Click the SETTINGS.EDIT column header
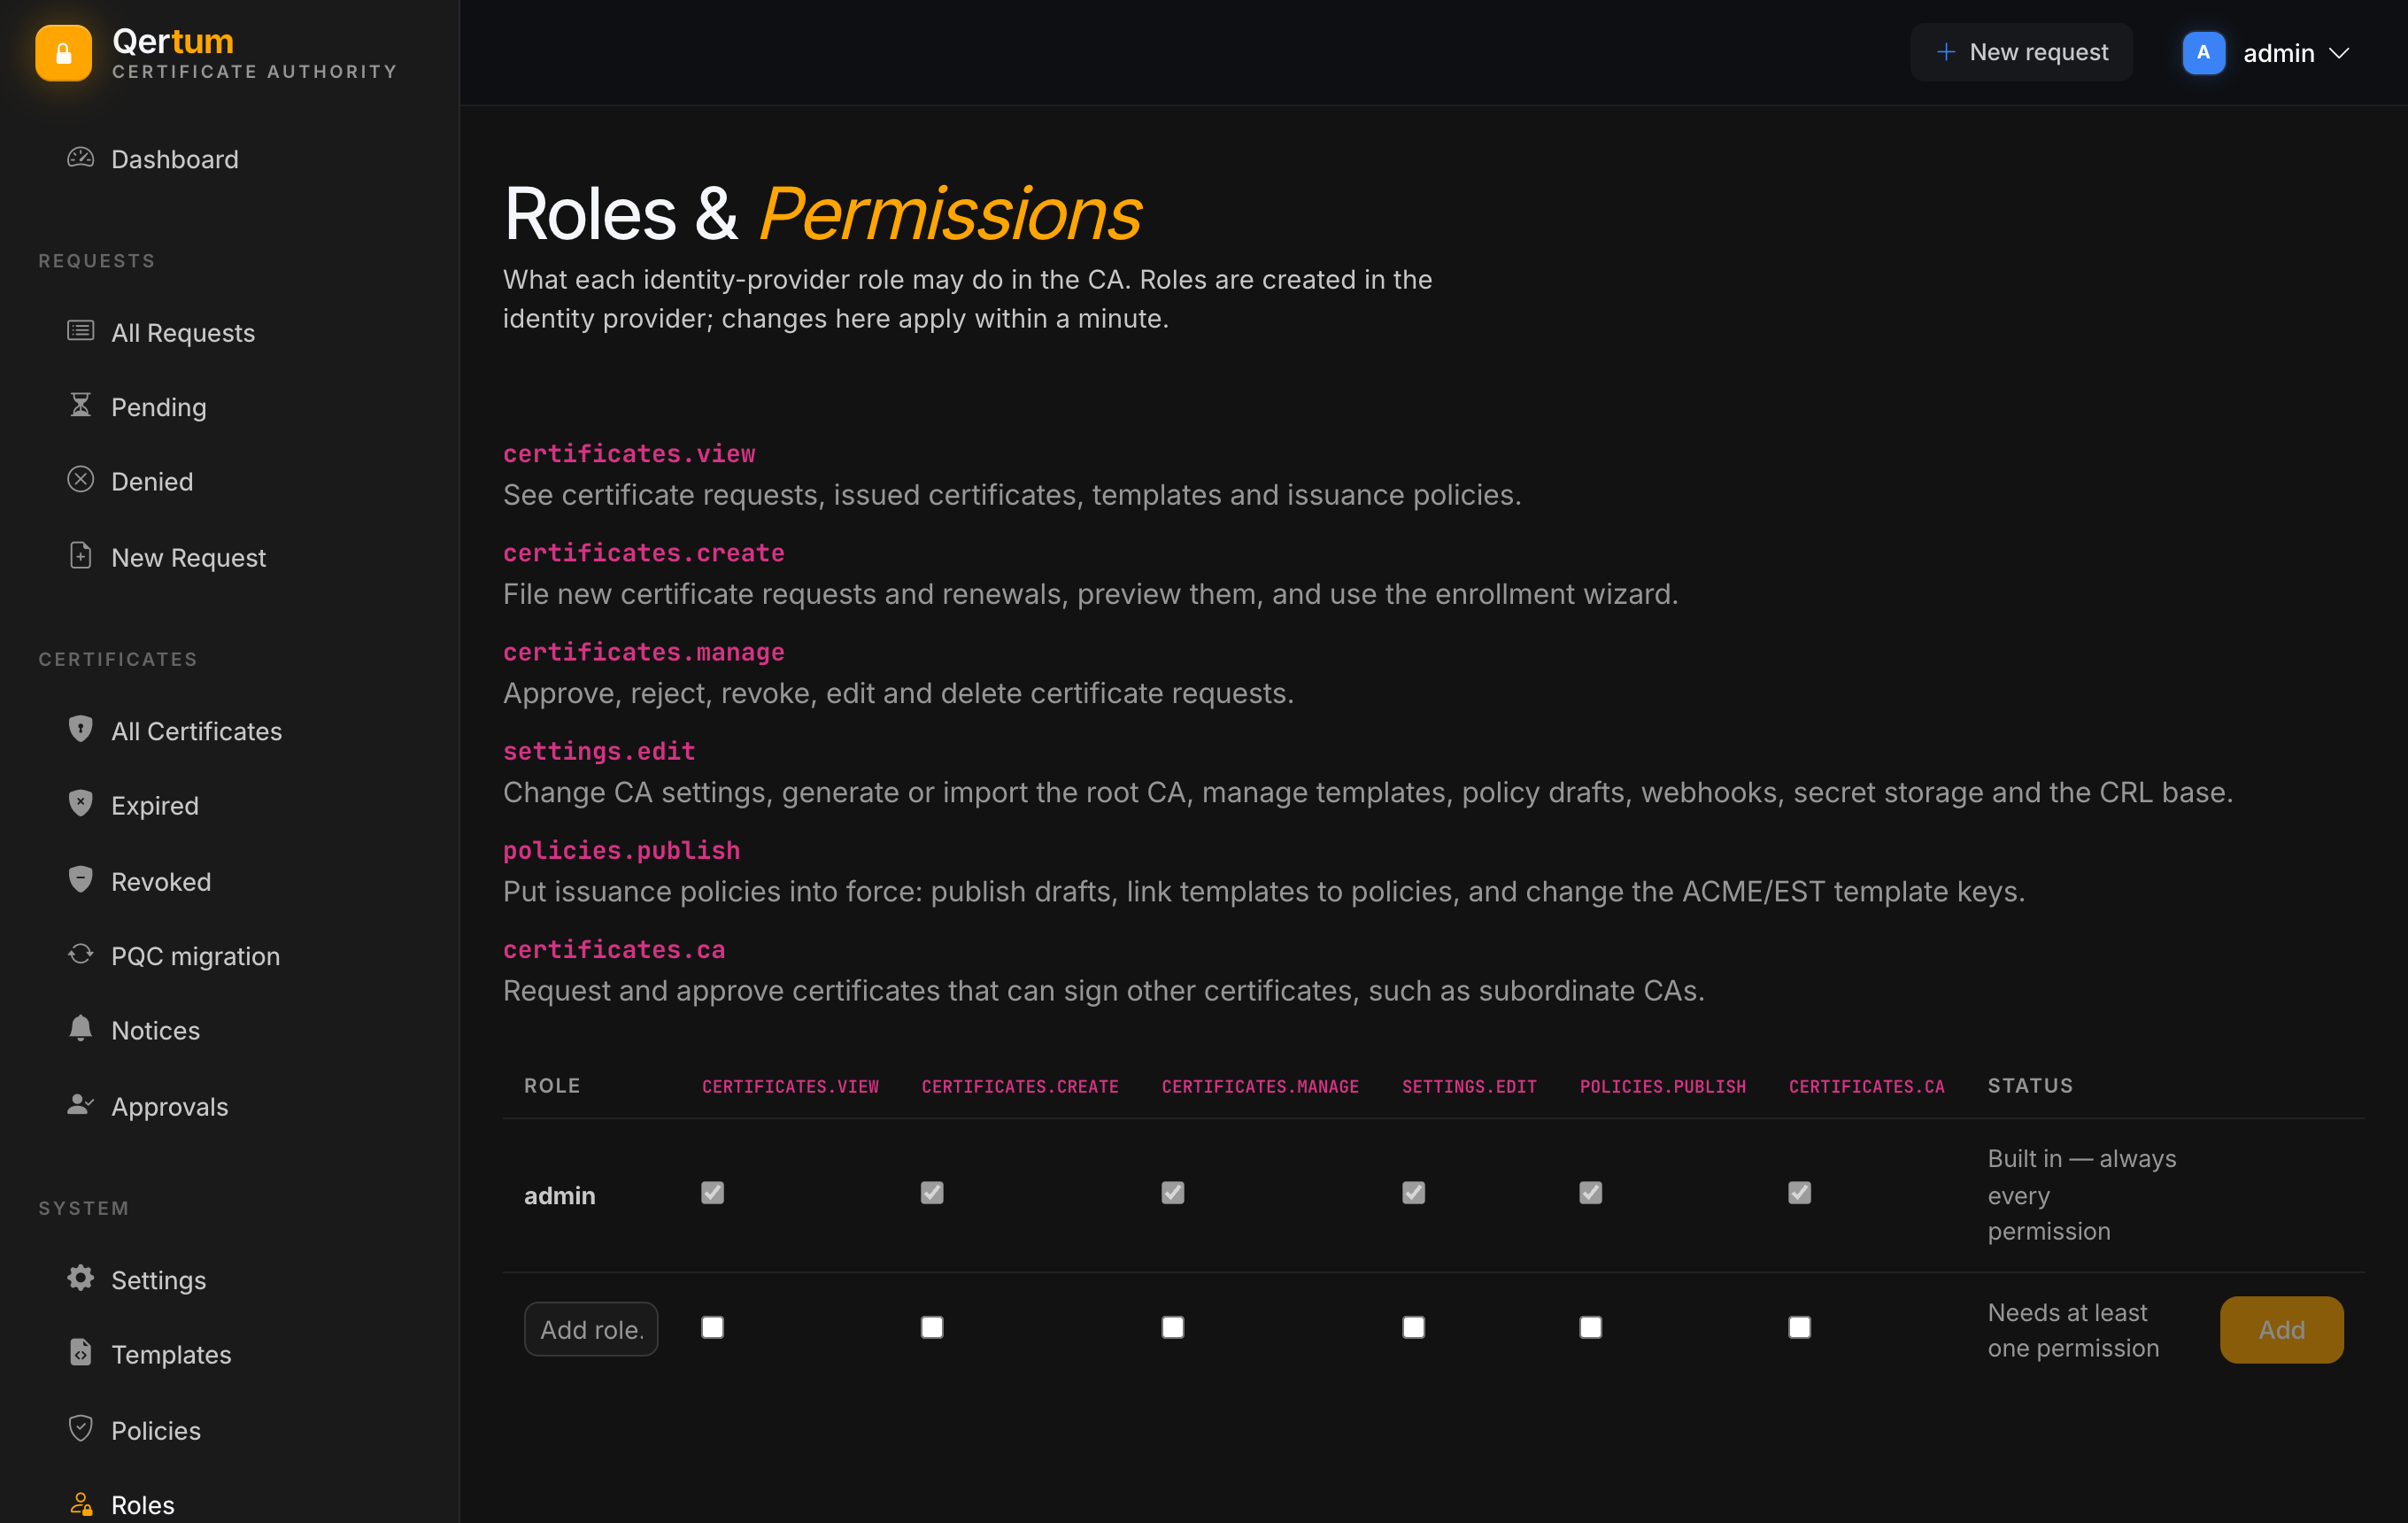 click(1469, 1086)
